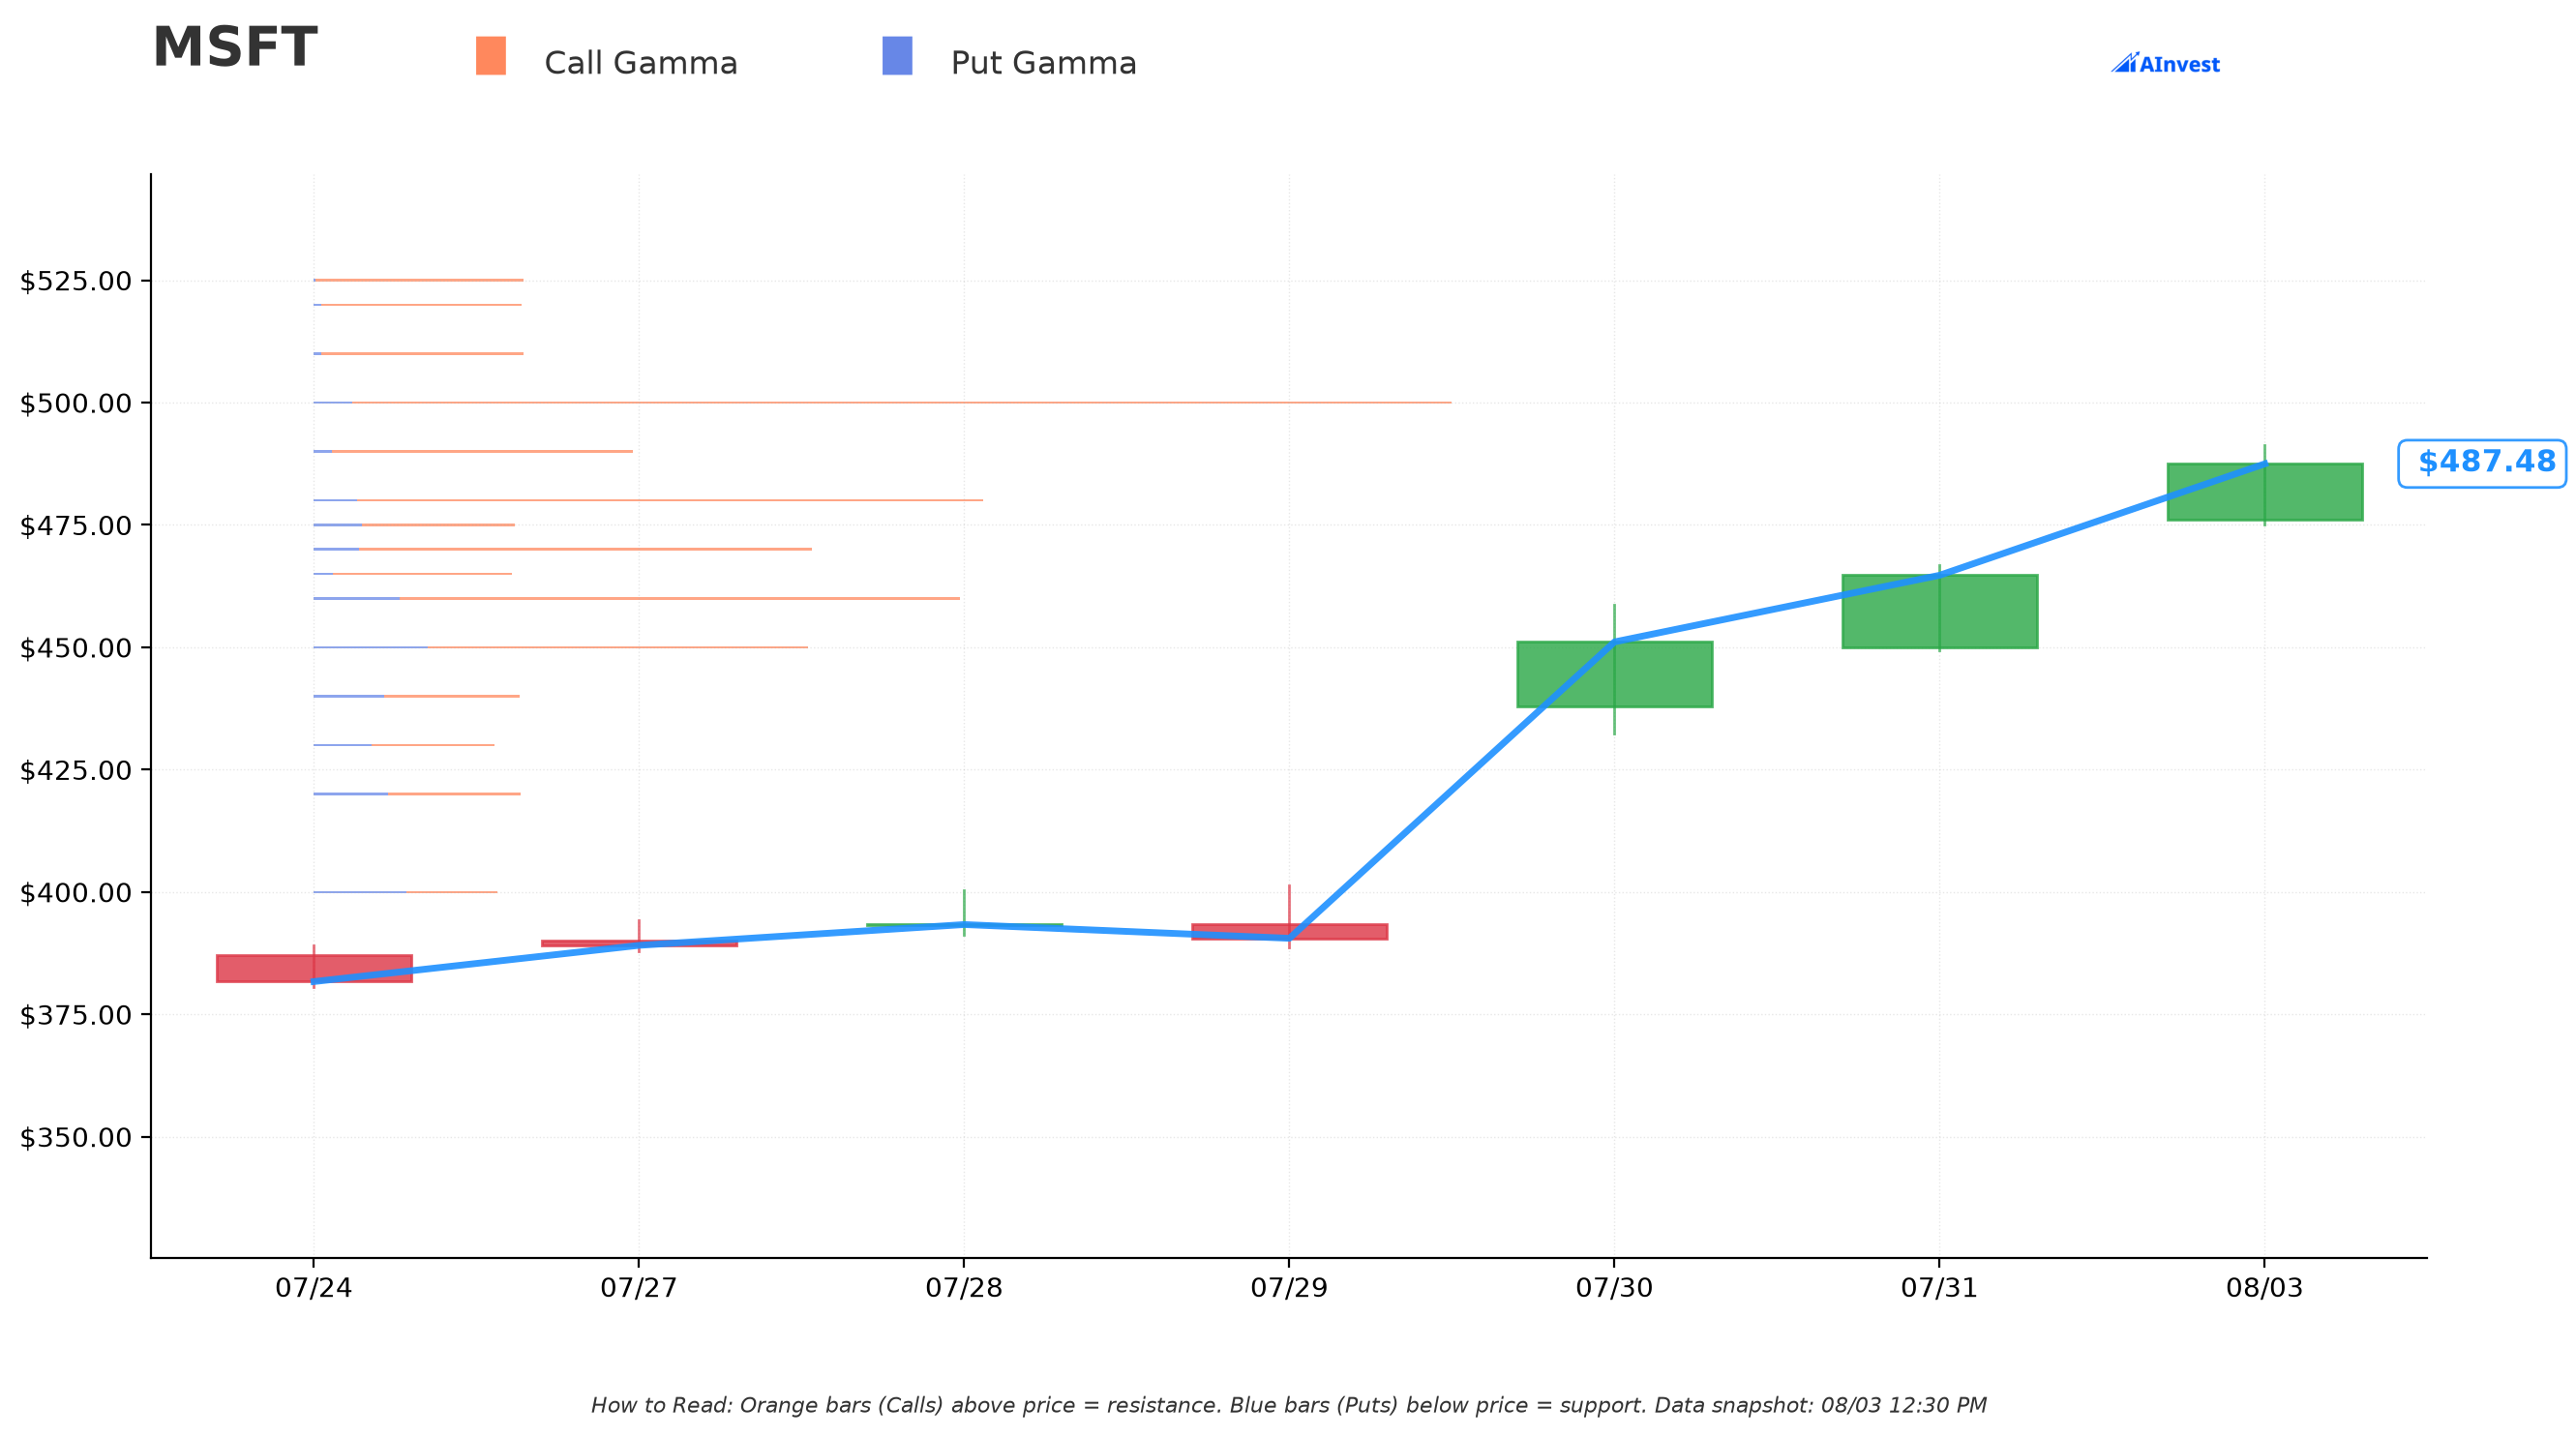Select the Call Gamma legend label
This screenshot has height=1437, width=2576.
[x=641, y=63]
